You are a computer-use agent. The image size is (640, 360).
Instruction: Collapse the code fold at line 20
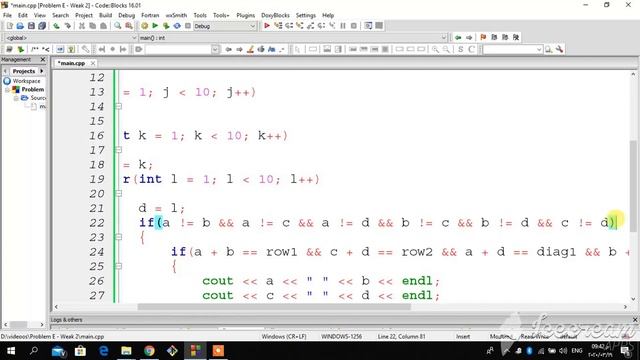pos(118,193)
